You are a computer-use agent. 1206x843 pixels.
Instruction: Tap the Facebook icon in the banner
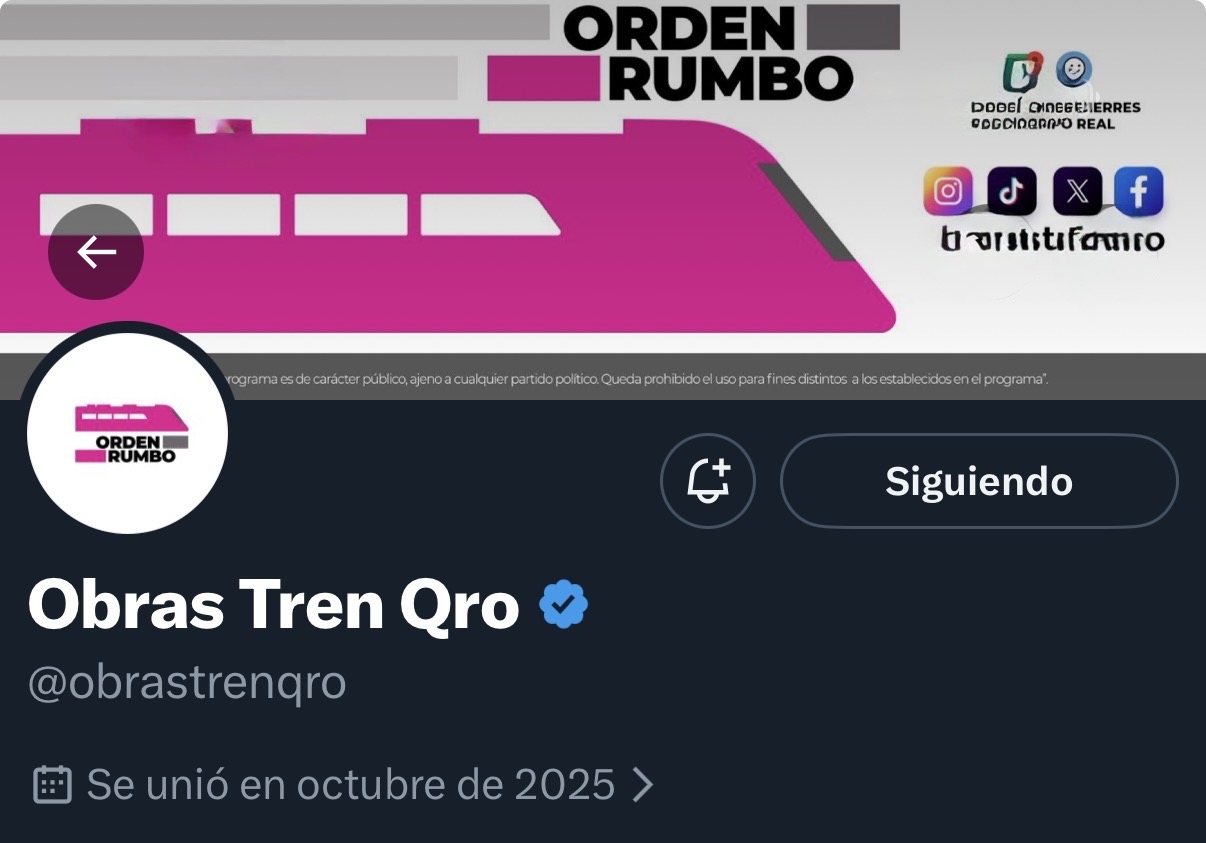click(1139, 191)
